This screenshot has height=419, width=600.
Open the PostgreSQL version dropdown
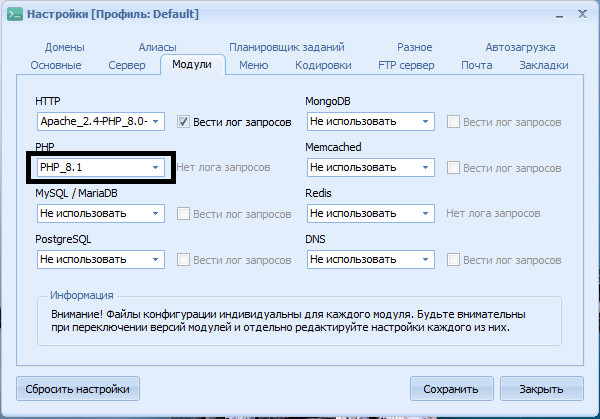pyautogui.click(x=155, y=260)
